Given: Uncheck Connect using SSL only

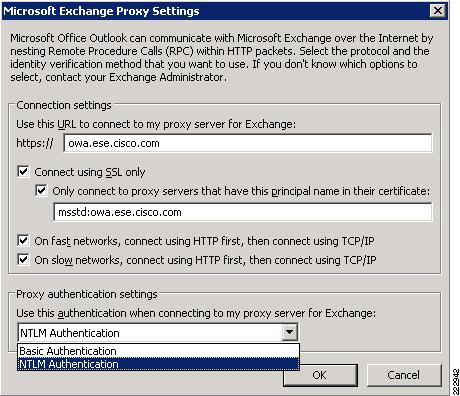Looking at the screenshot, I should tap(23, 172).
